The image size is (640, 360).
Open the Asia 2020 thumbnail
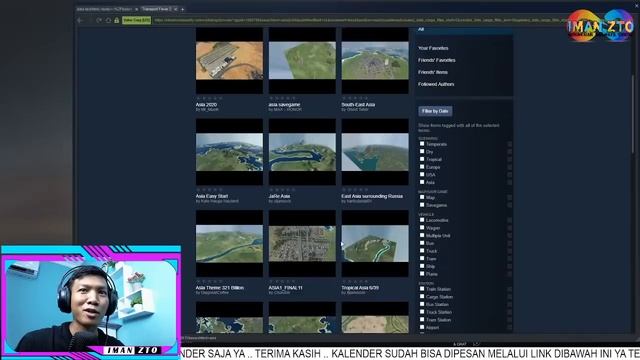point(229,60)
